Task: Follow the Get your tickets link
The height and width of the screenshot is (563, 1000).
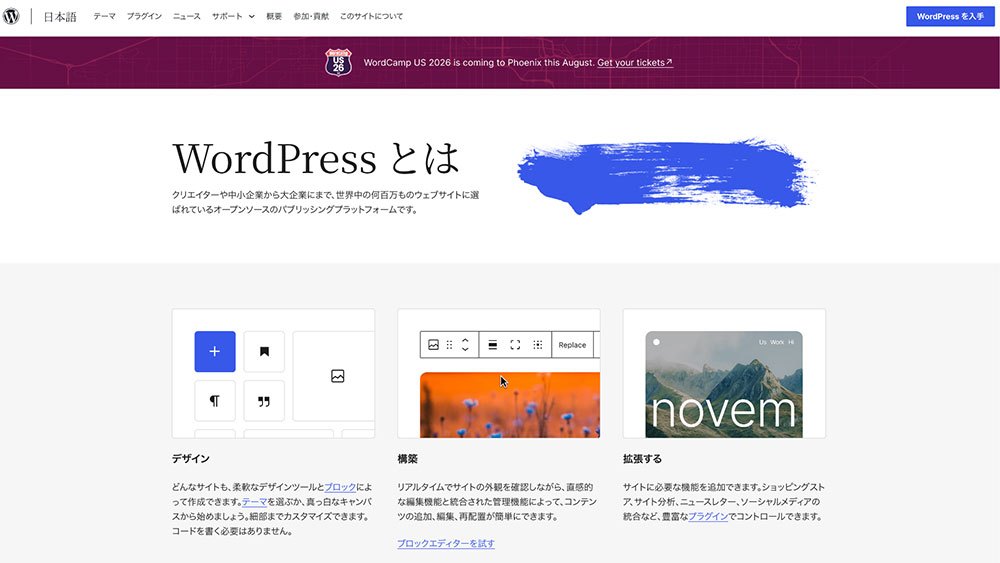Action: click(x=635, y=62)
